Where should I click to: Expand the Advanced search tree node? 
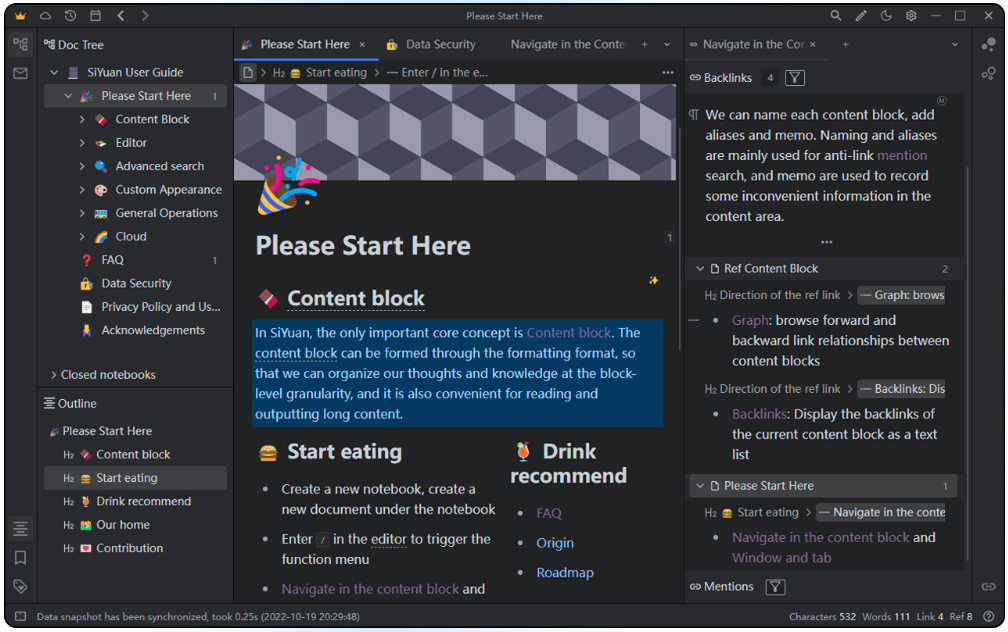point(82,166)
